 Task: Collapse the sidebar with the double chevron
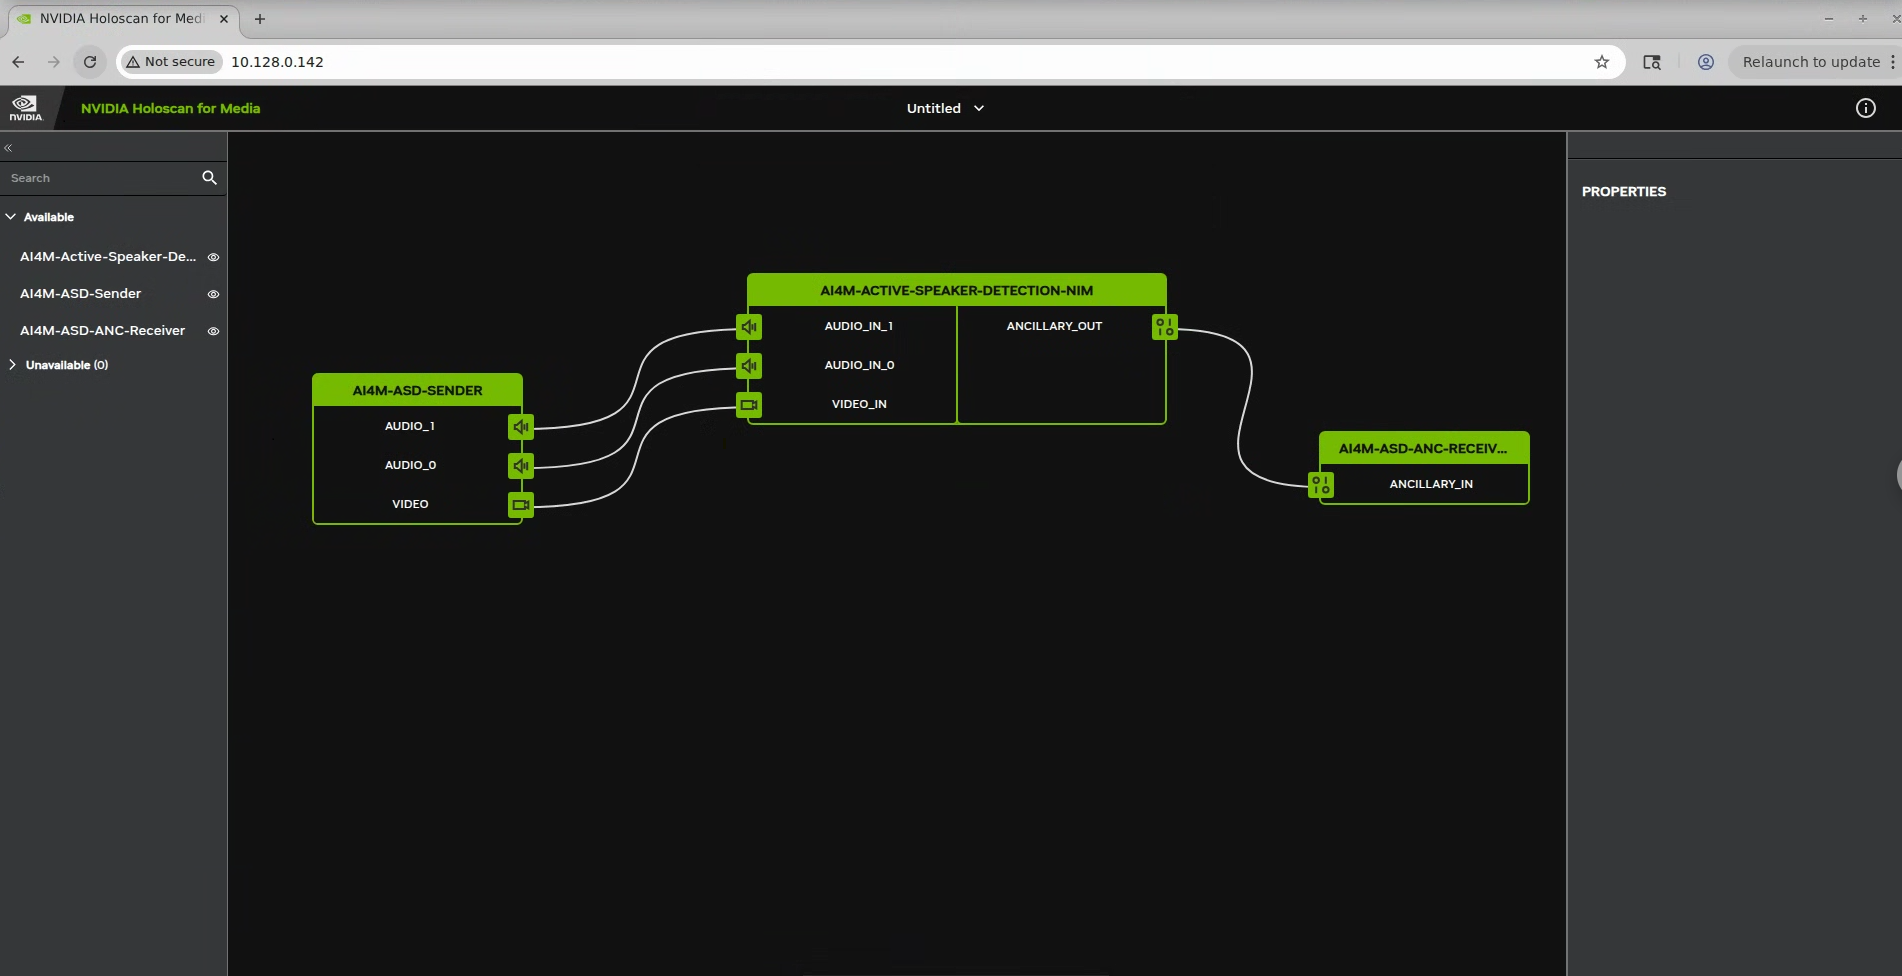pyautogui.click(x=8, y=147)
